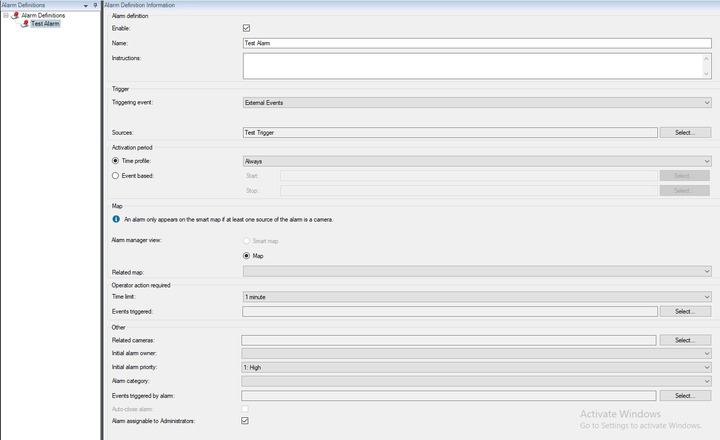The width and height of the screenshot is (720, 440).
Task: Collapse the Alarm Definitions tree node
Action: click(x=5, y=15)
